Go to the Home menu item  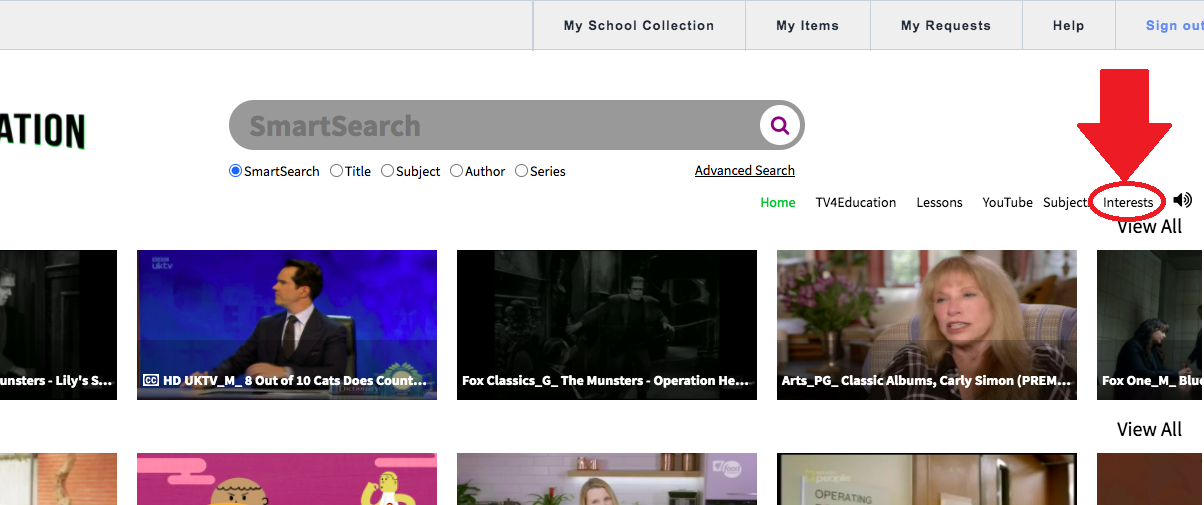(778, 202)
